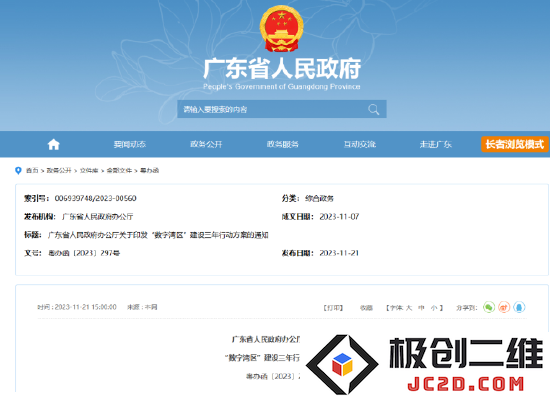550x397 pixels.
Task: Click the search magnifier icon
Action: point(374,109)
